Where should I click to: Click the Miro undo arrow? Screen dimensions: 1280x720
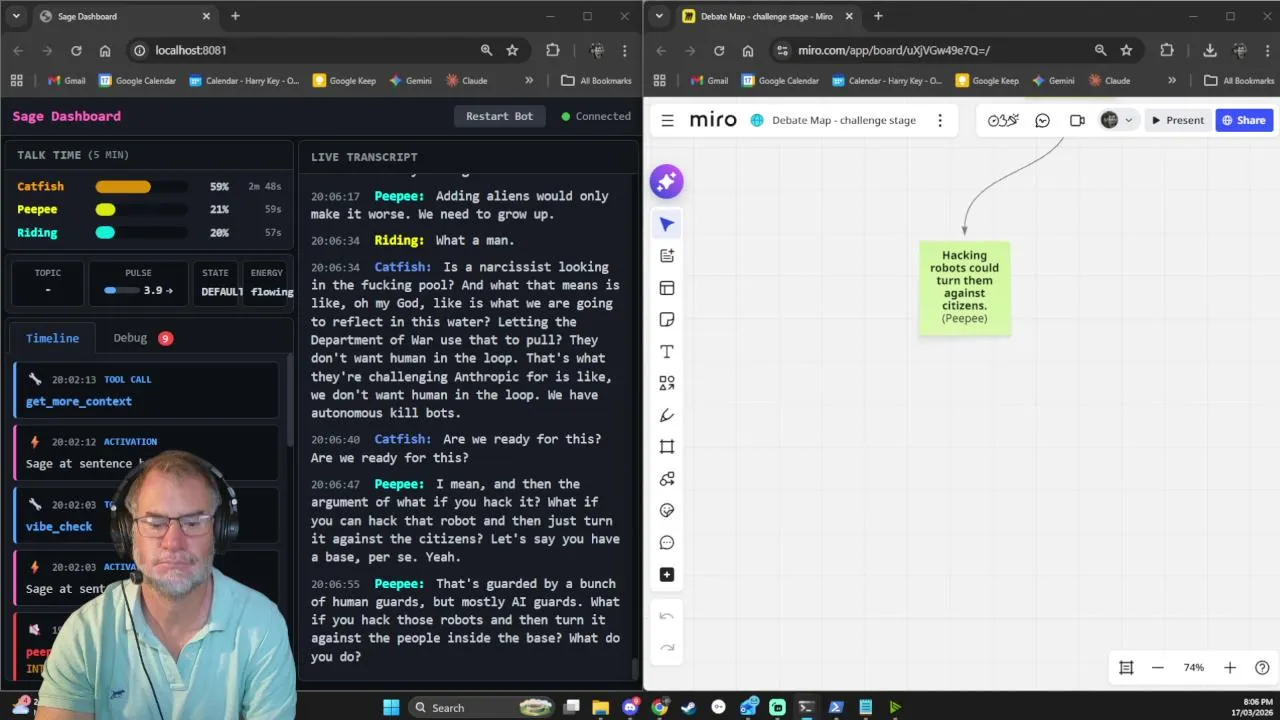pyautogui.click(x=667, y=616)
